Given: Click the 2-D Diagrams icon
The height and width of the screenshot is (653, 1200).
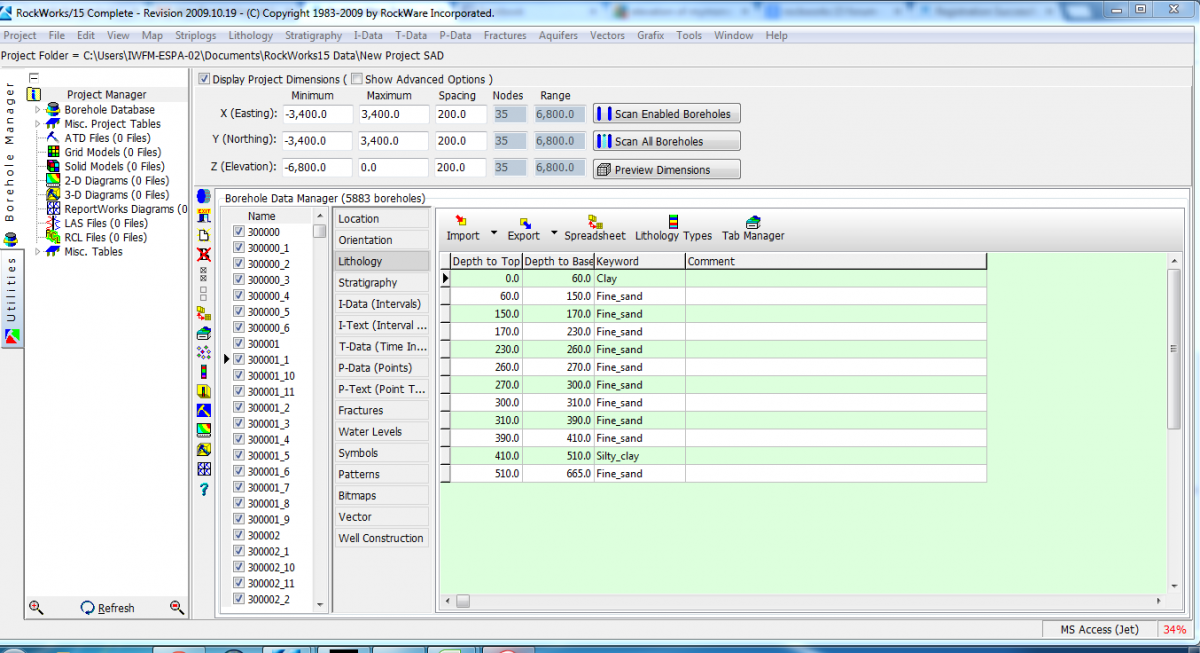Looking at the screenshot, I should point(54,180).
